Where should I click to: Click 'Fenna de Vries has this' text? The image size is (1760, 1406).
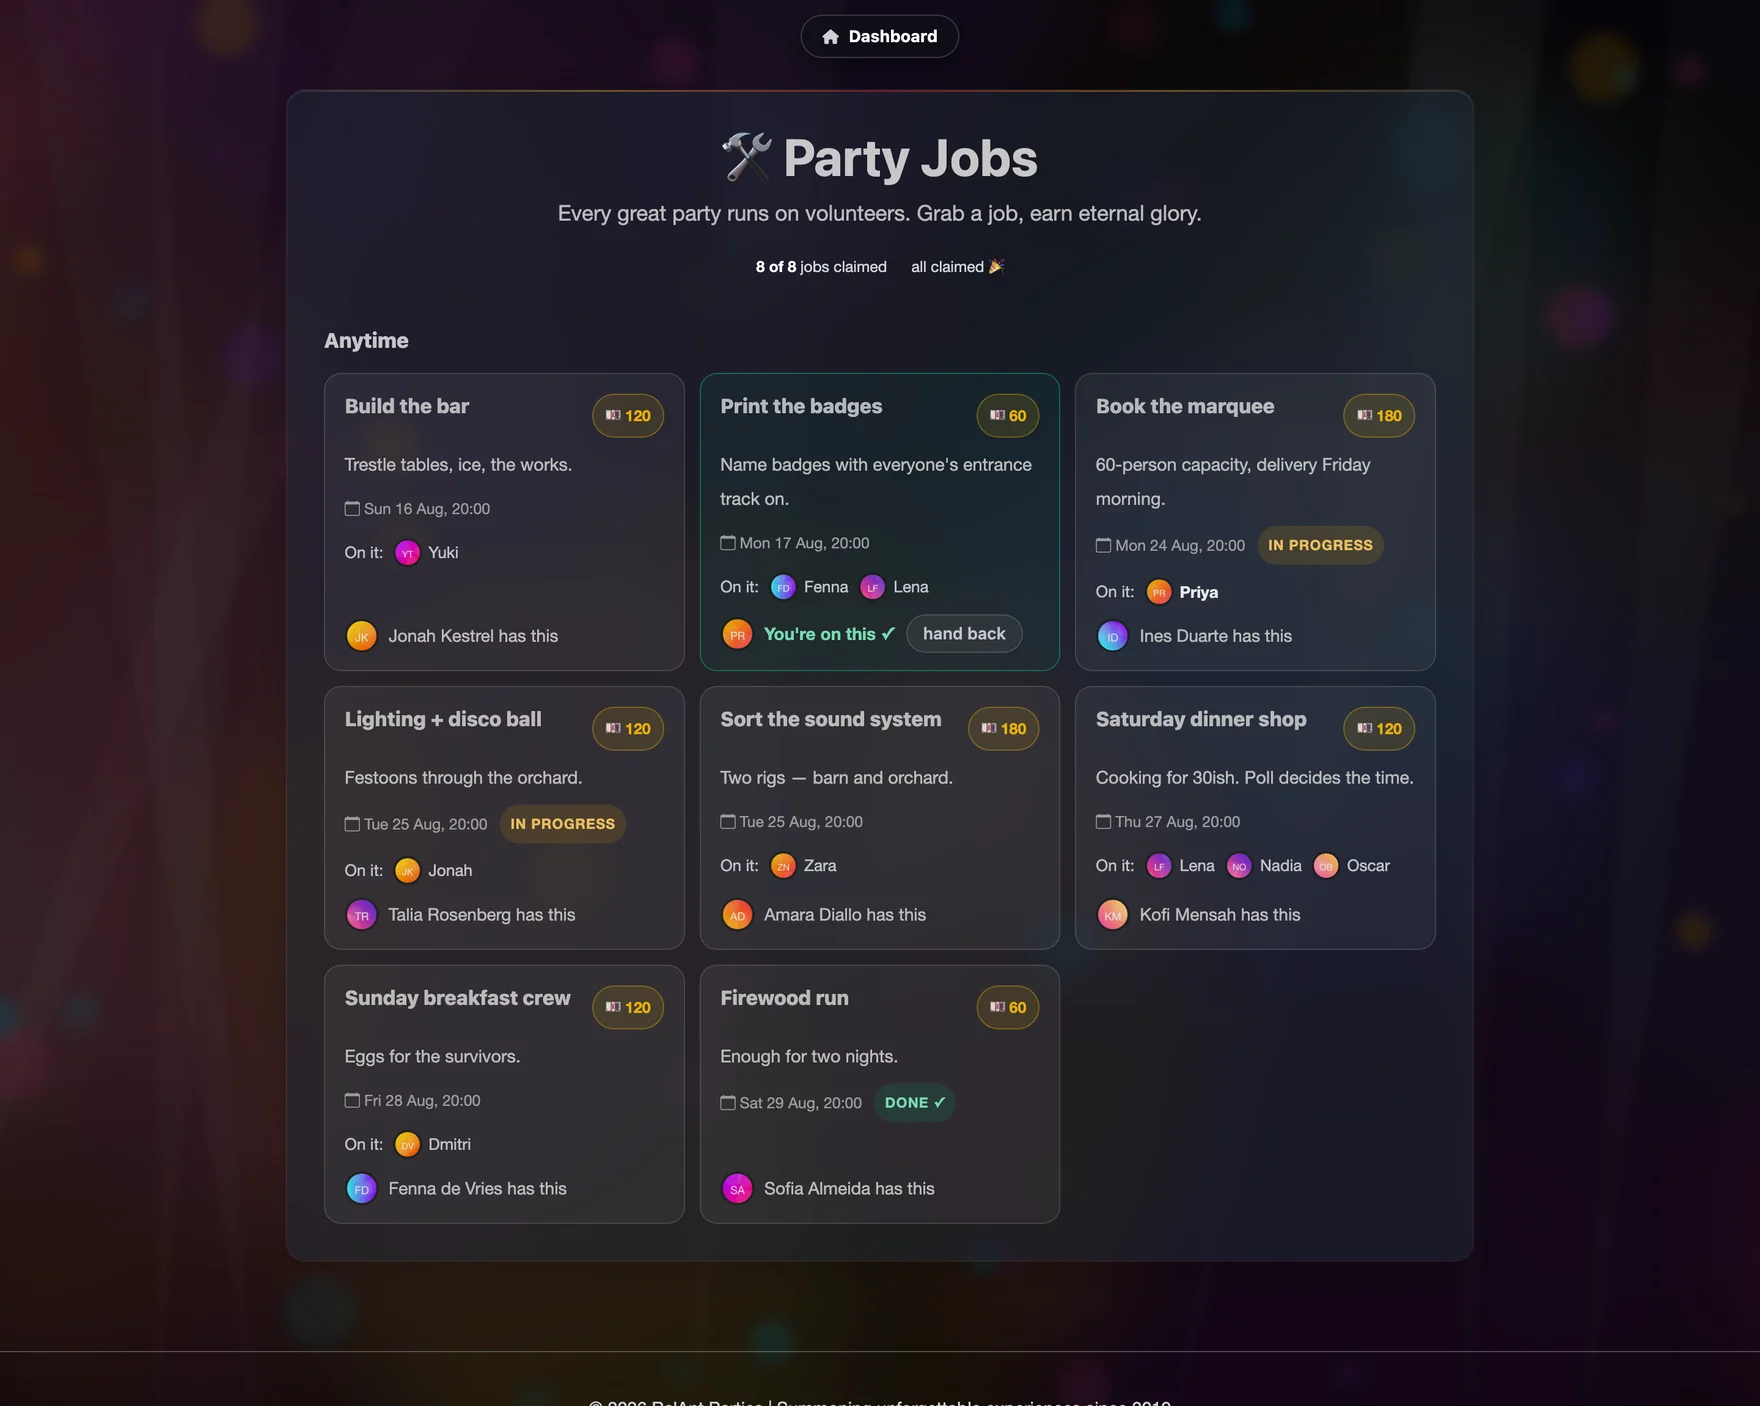(477, 1189)
